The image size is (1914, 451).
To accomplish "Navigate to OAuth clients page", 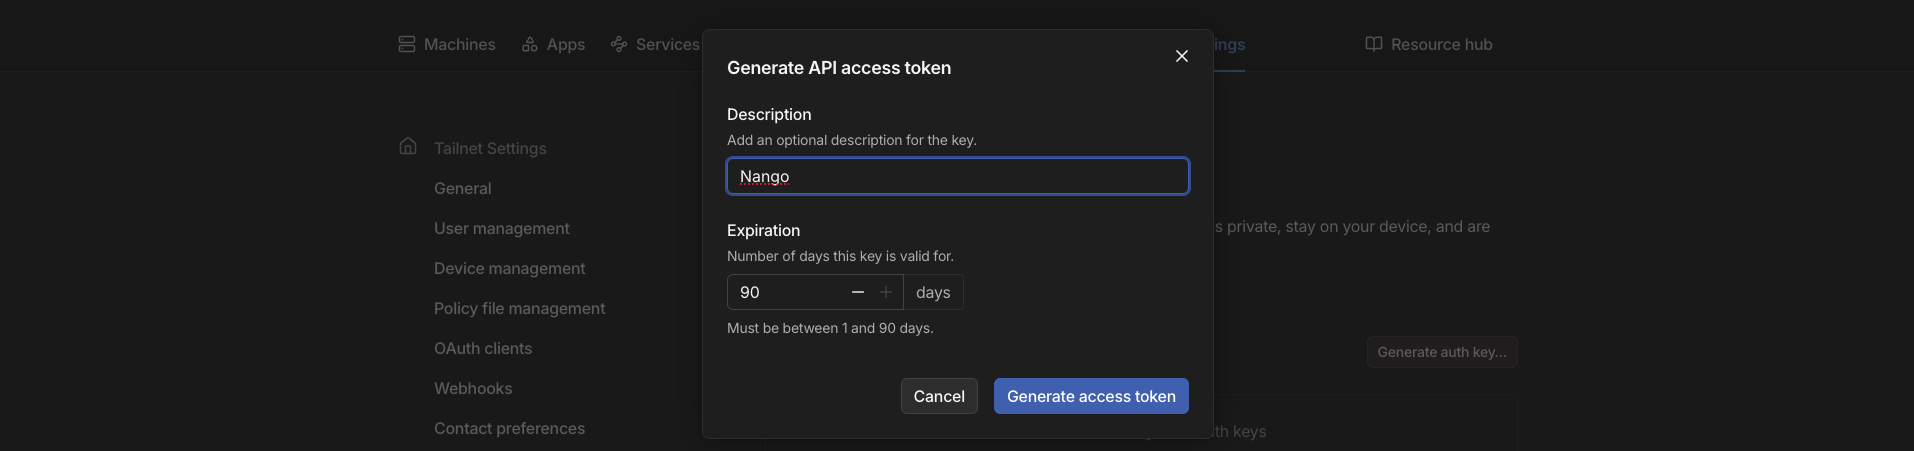I will (483, 348).
